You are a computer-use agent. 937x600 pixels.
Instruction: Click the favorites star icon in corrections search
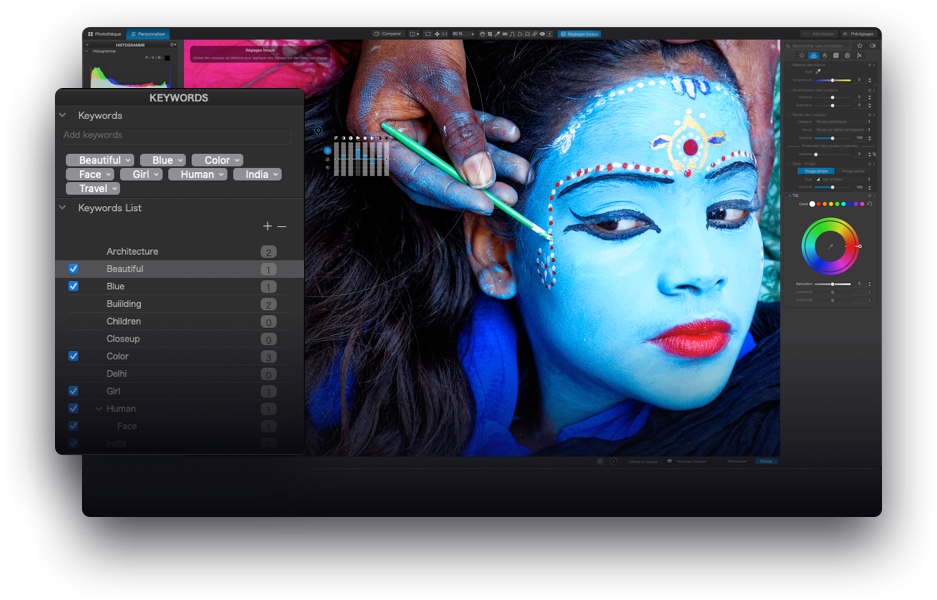859,45
